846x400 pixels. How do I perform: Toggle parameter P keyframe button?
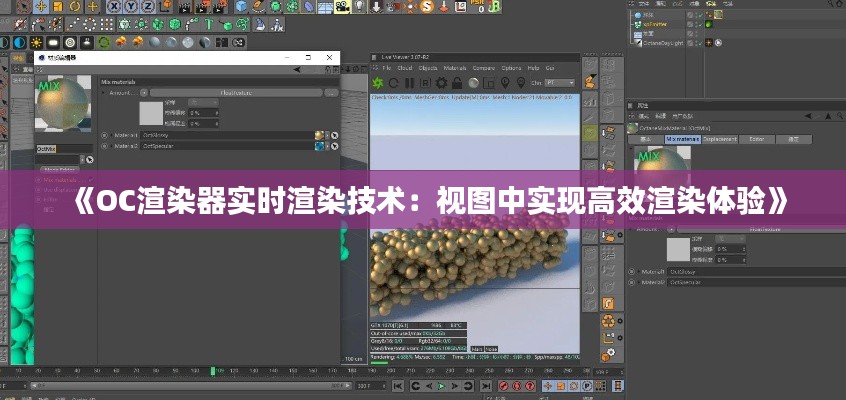587,386
